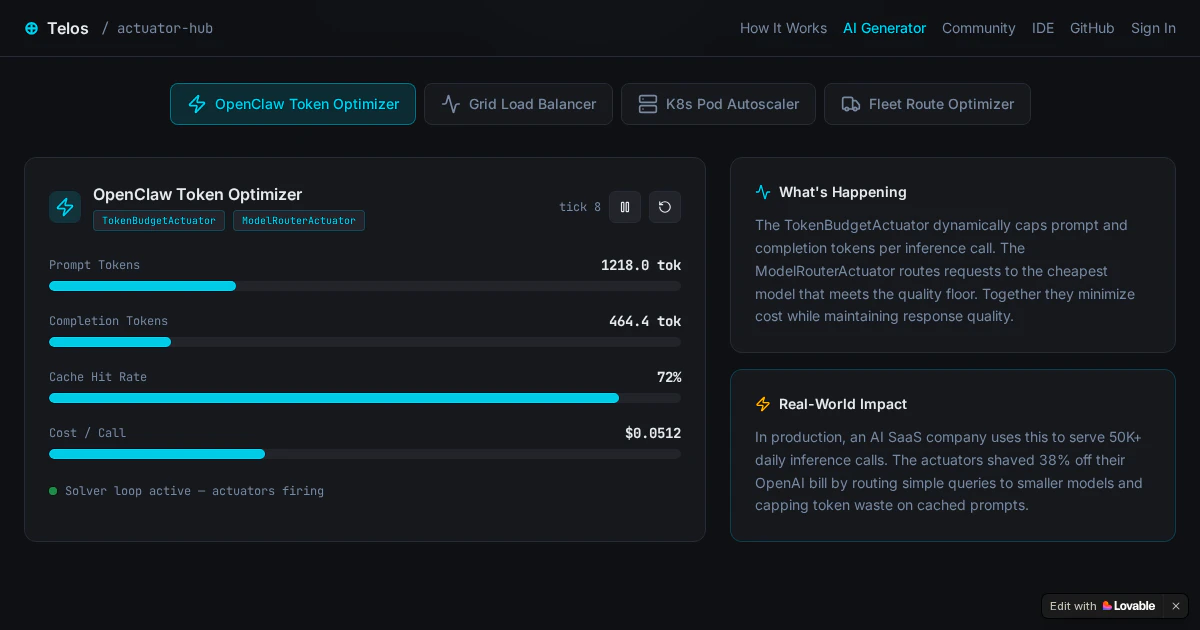
Task: Click the Cache Hit Rate progress bar
Action: coord(365,398)
